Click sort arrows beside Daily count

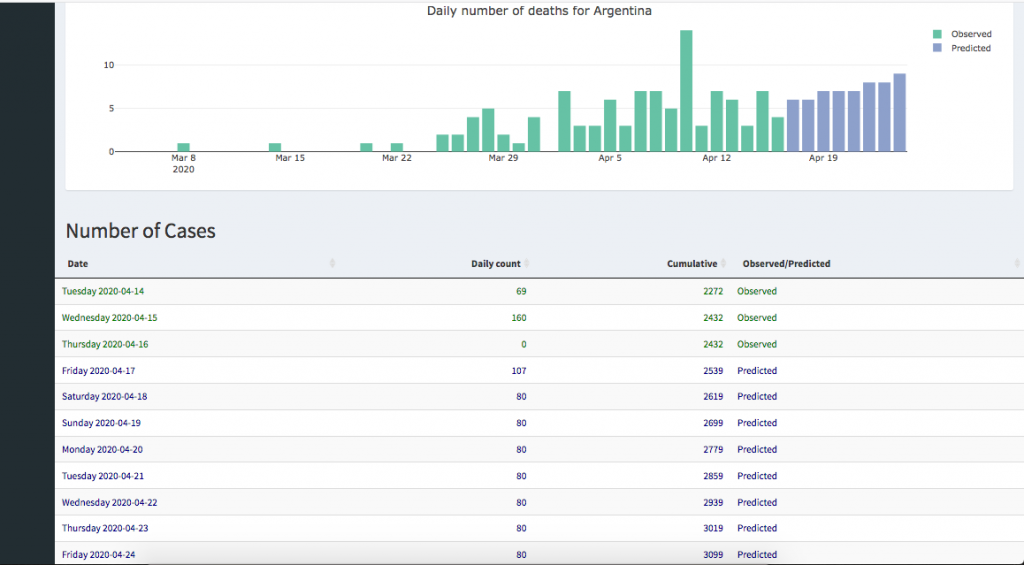pos(526,264)
